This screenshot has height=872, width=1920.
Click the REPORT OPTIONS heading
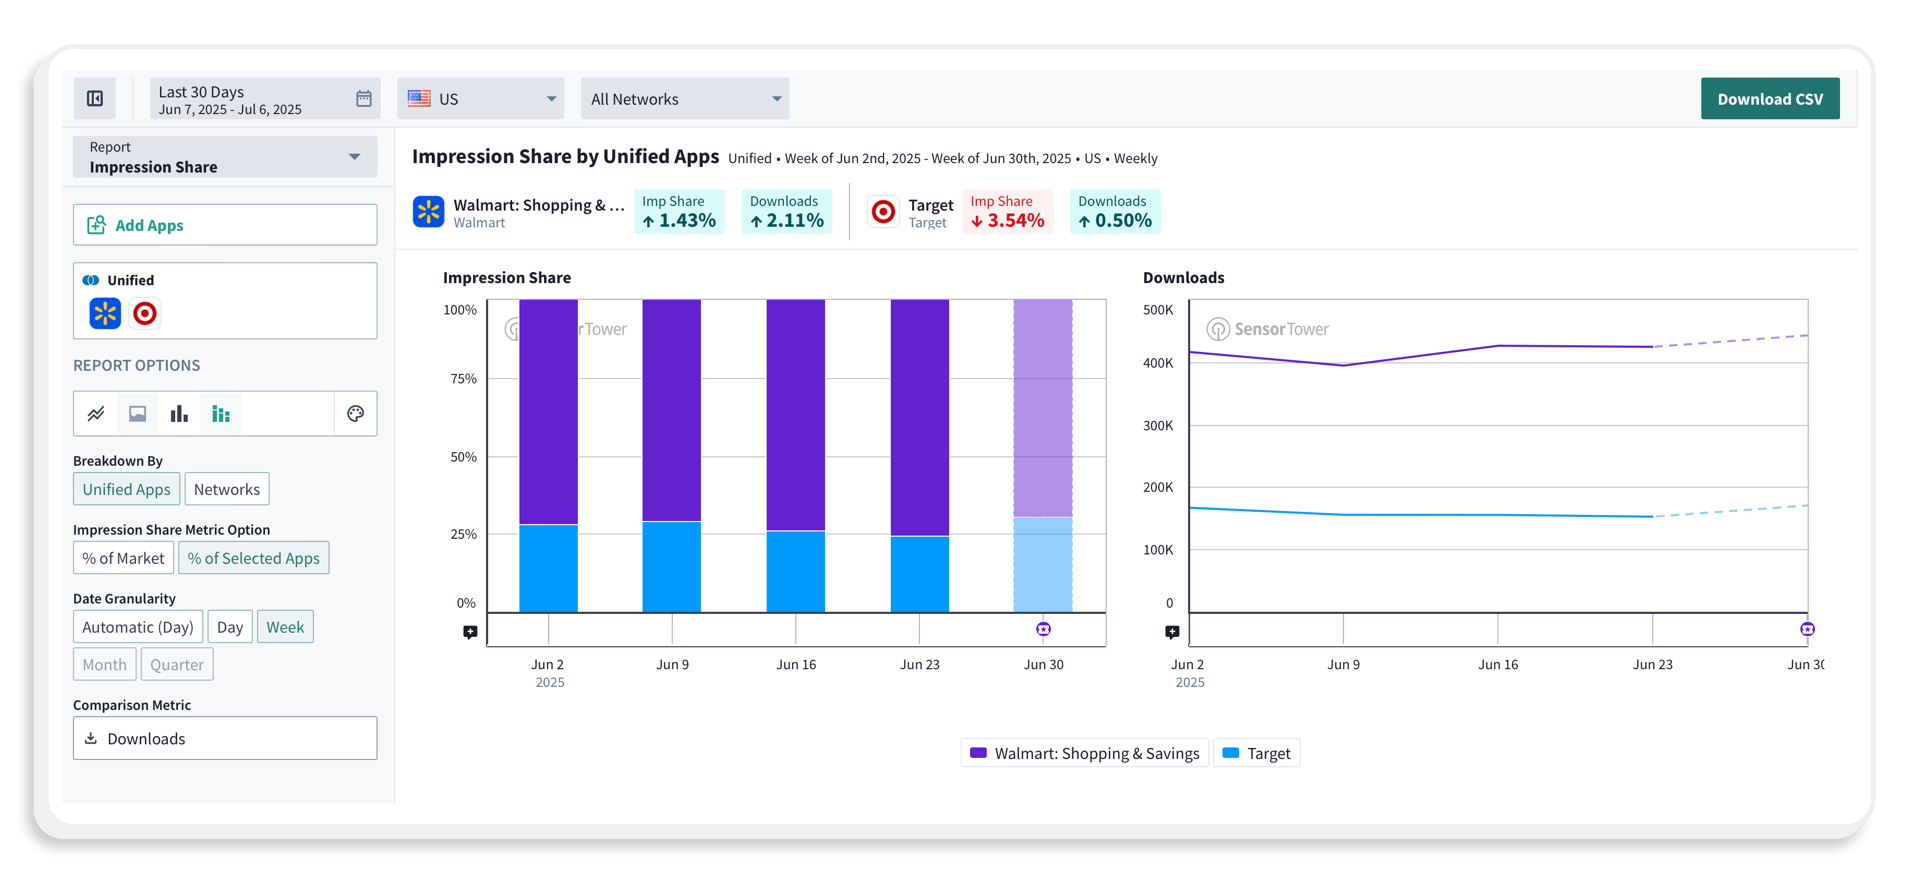(137, 365)
